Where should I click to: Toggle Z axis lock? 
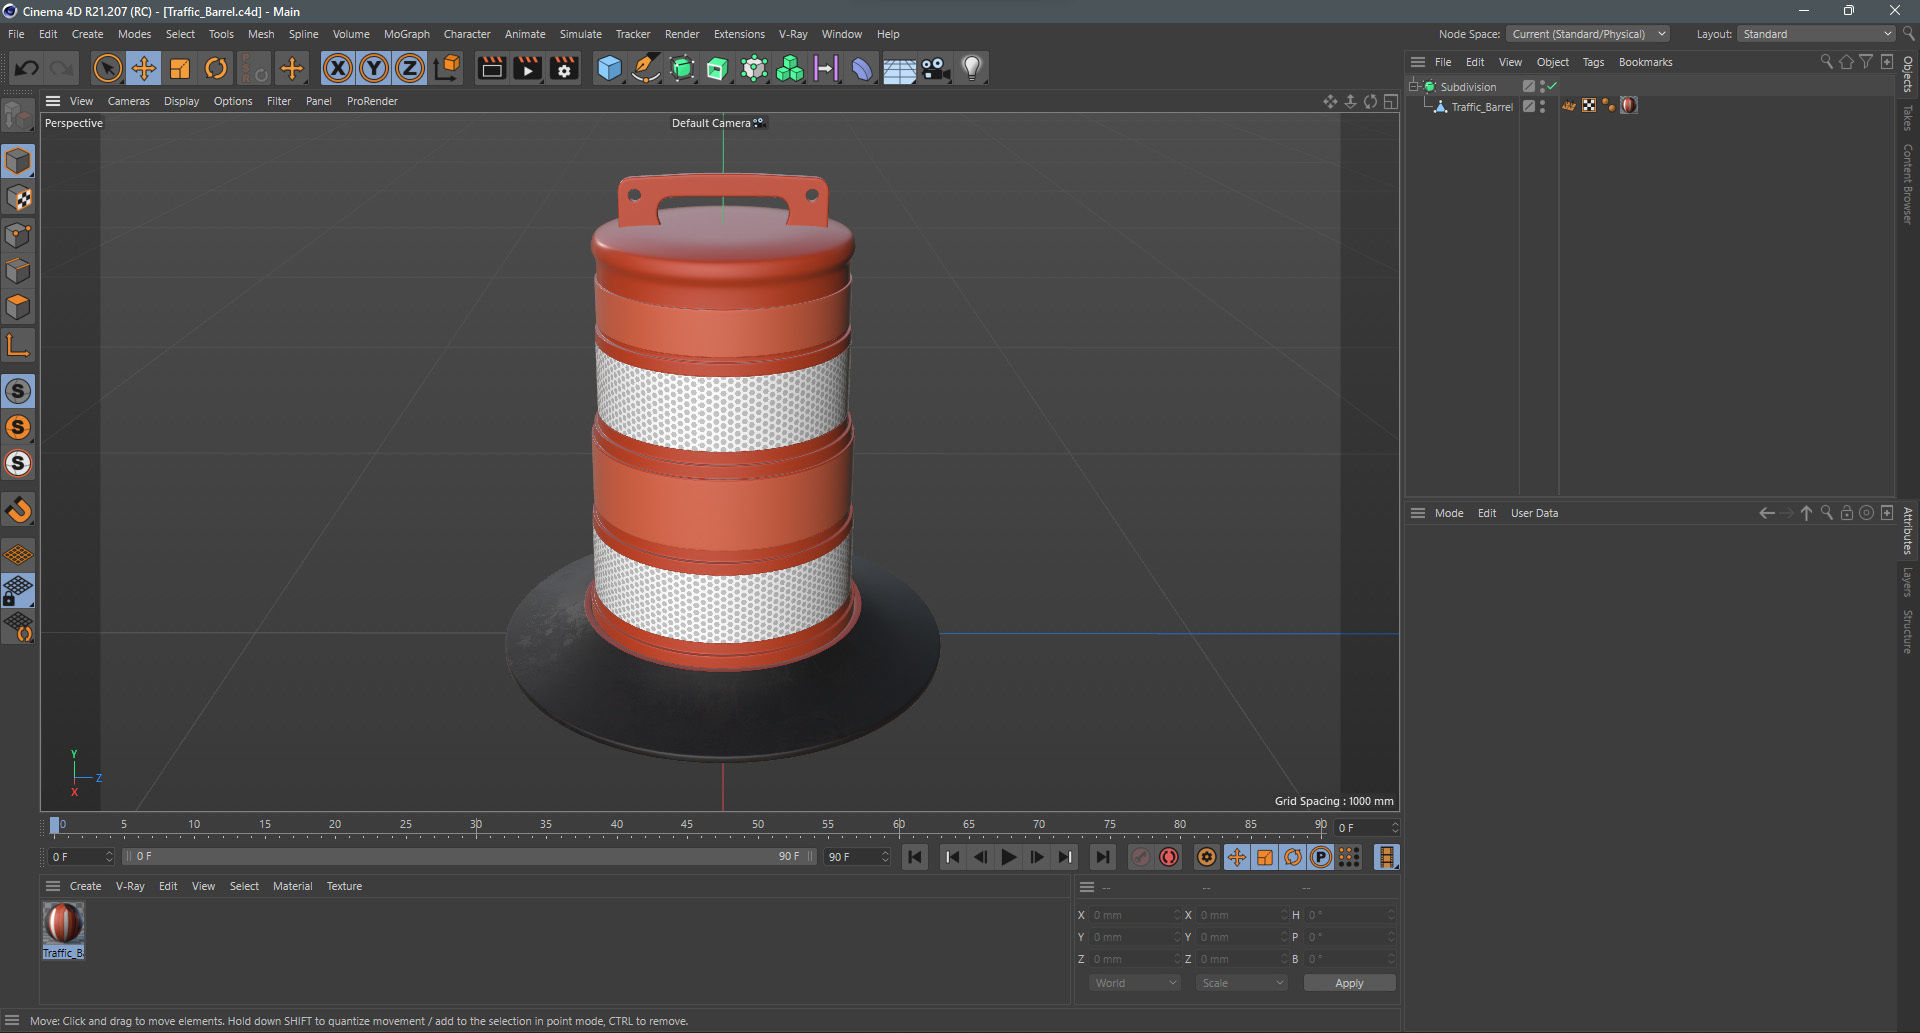click(x=410, y=68)
